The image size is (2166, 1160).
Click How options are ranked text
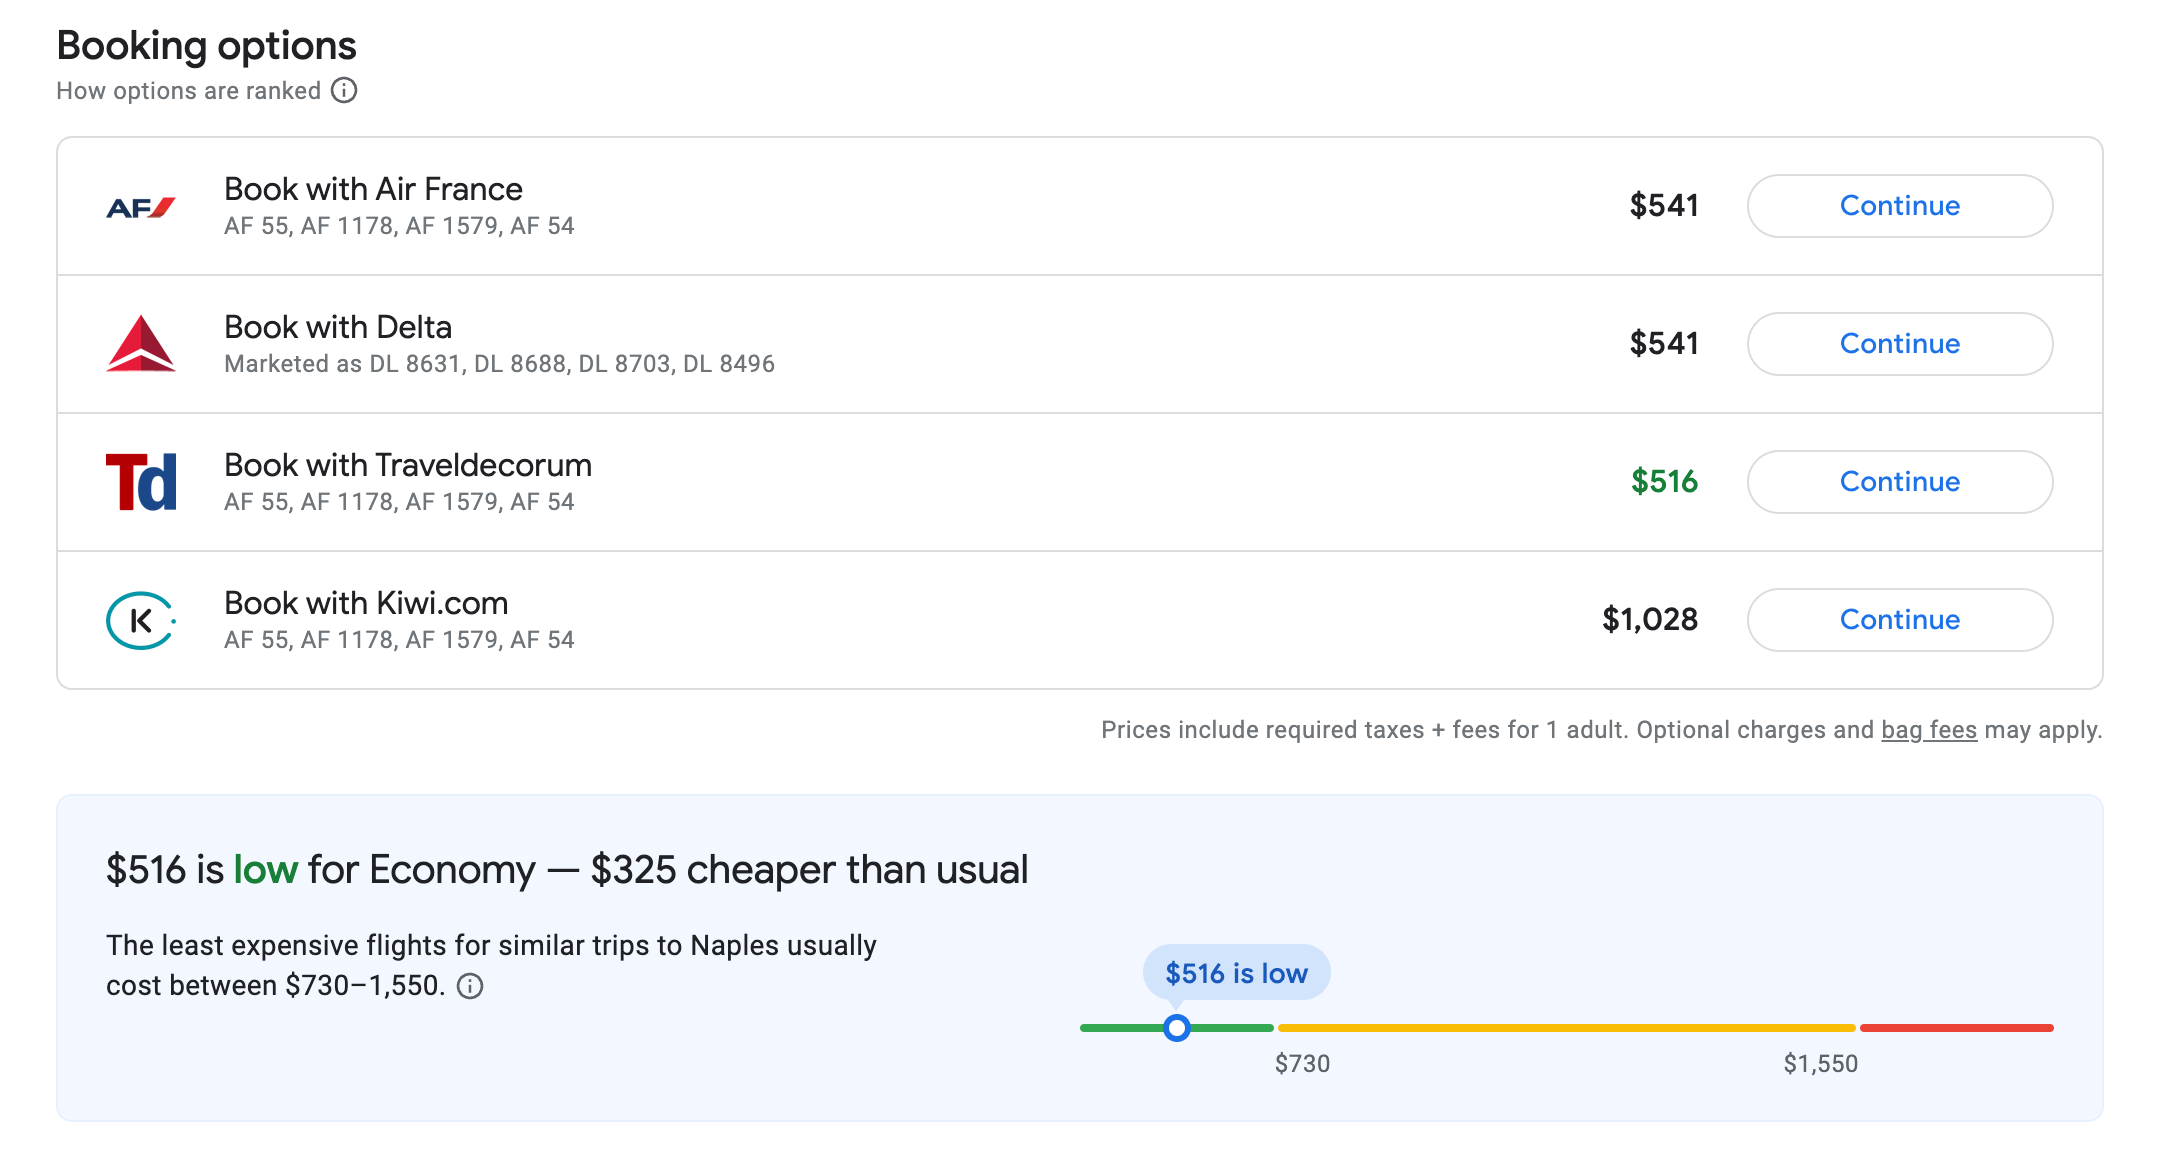(188, 91)
